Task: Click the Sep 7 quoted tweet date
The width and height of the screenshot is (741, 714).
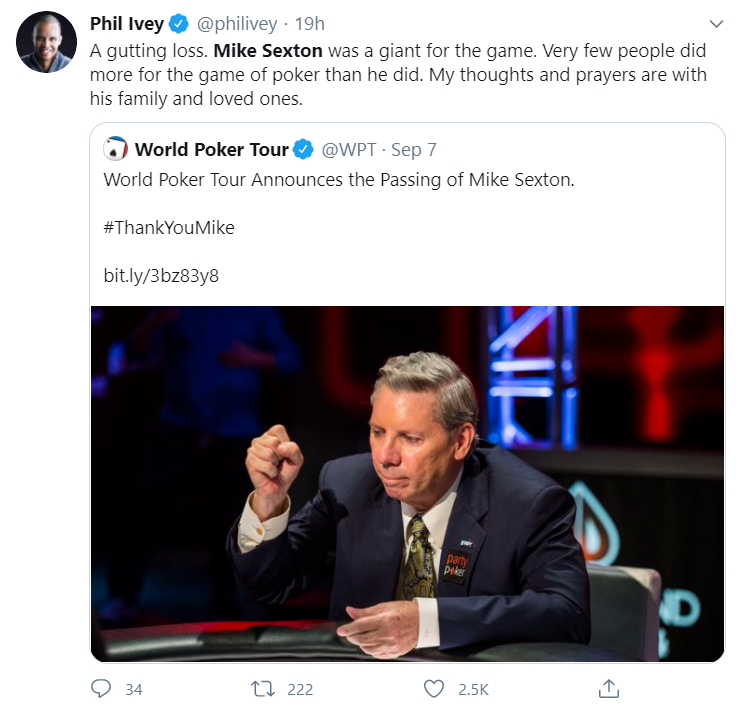Action: 414,150
